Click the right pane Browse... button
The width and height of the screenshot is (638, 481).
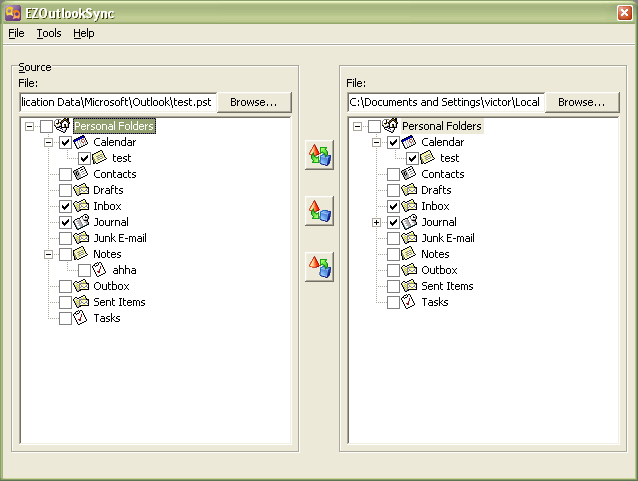click(582, 102)
